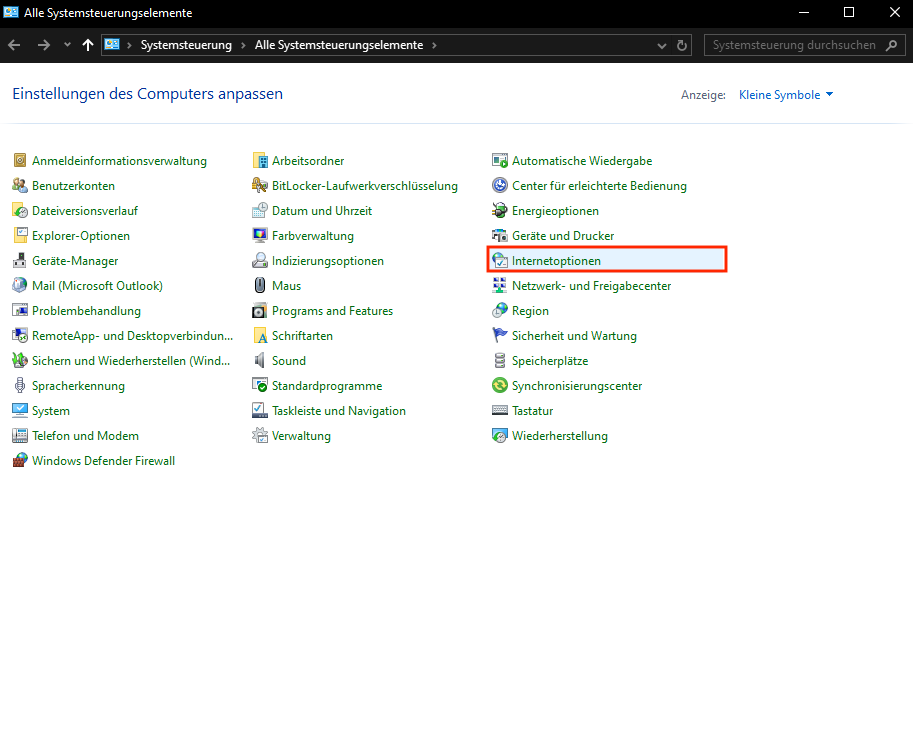Open the recent locations dropdown arrow
Screen dimensions: 913x739
click(x=67, y=46)
